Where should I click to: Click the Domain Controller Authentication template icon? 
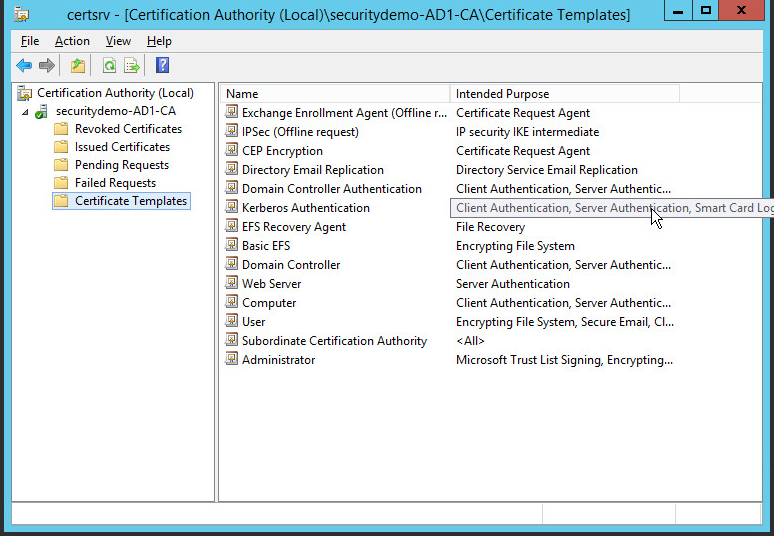232,188
